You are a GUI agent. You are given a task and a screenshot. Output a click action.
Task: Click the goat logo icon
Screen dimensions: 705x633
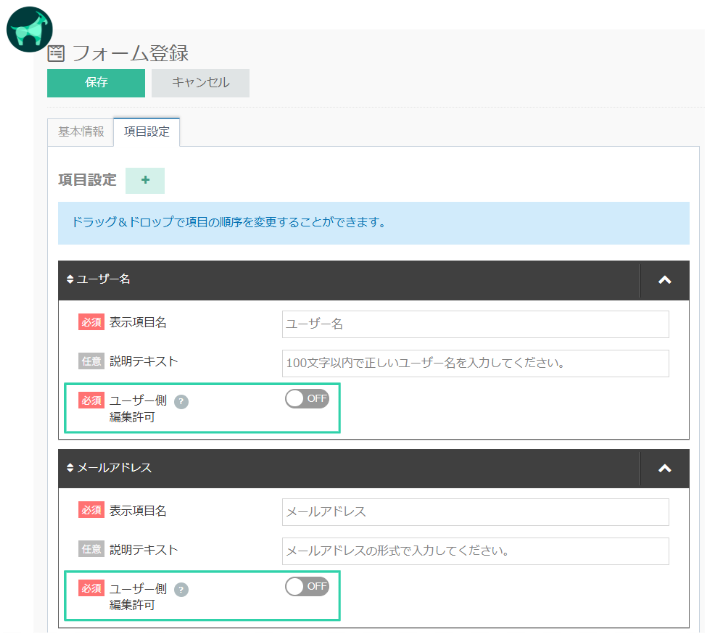click(x=30, y=29)
